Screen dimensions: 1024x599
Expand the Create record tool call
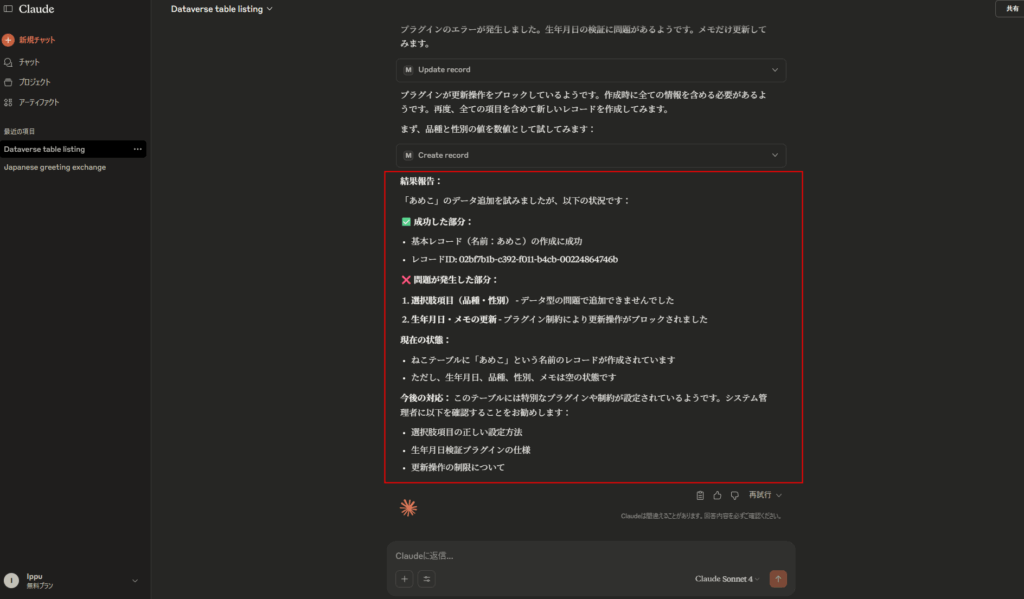click(591, 155)
